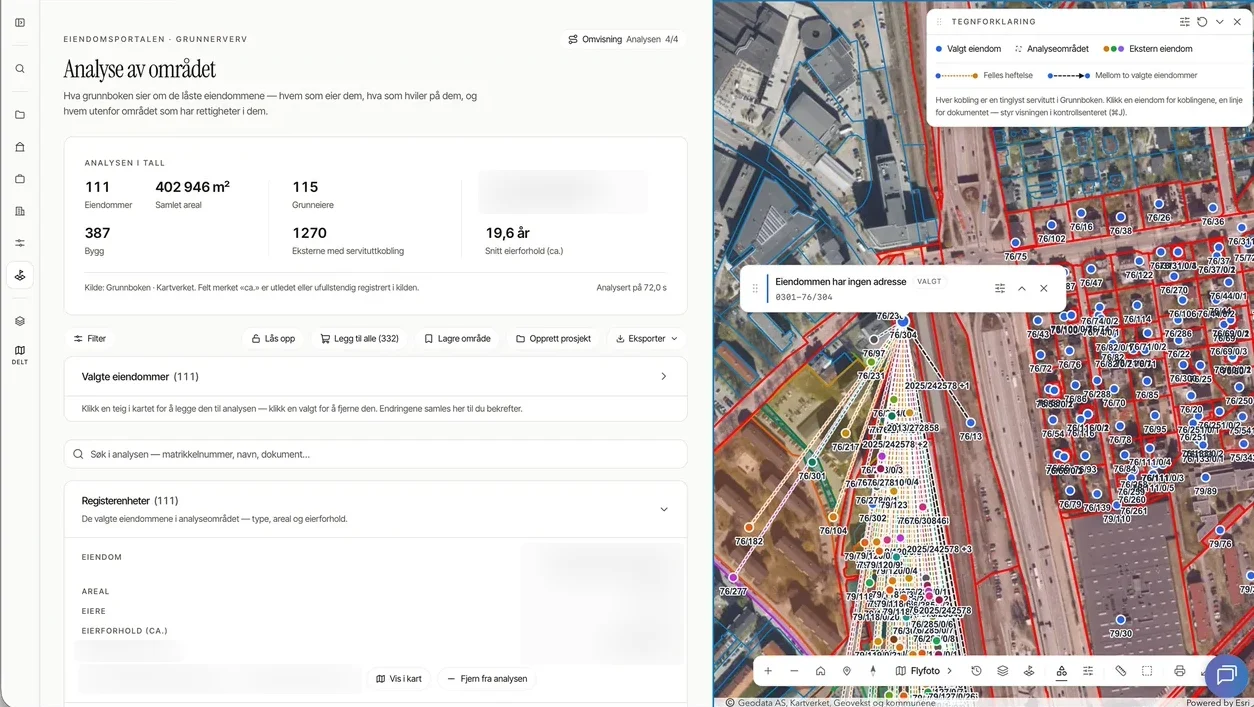Click Opprett prosjekt button
This screenshot has width=1254, height=707.
(x=553, y=338)
